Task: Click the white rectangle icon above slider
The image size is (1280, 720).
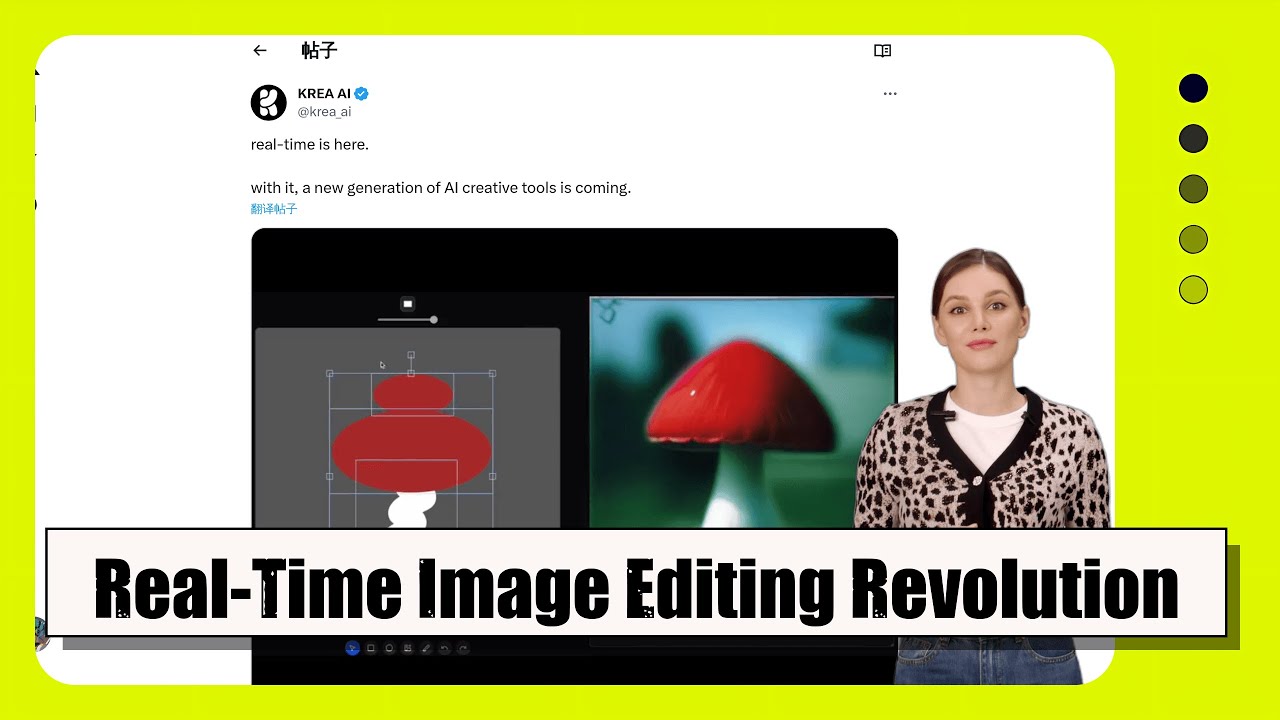Action: (x=407, y=304)
